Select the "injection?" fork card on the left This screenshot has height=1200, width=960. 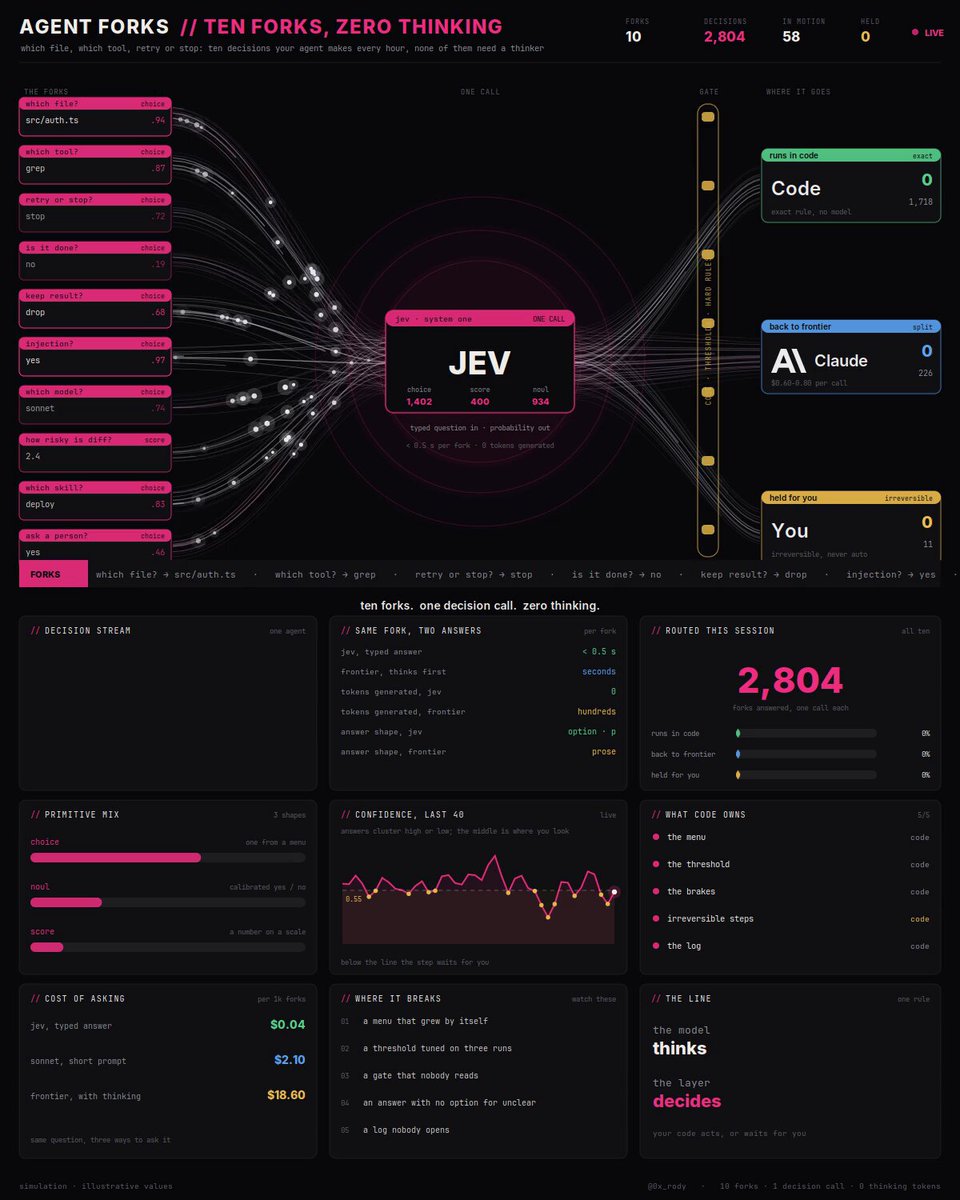coord(95,358)
